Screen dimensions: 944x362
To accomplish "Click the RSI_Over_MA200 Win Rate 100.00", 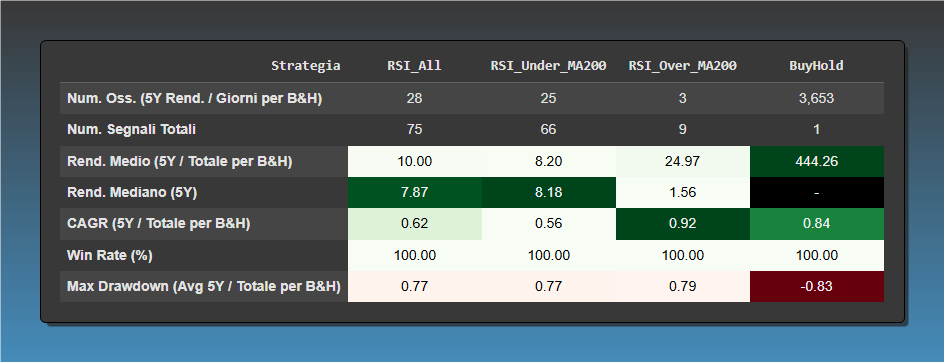I will 683,255.
